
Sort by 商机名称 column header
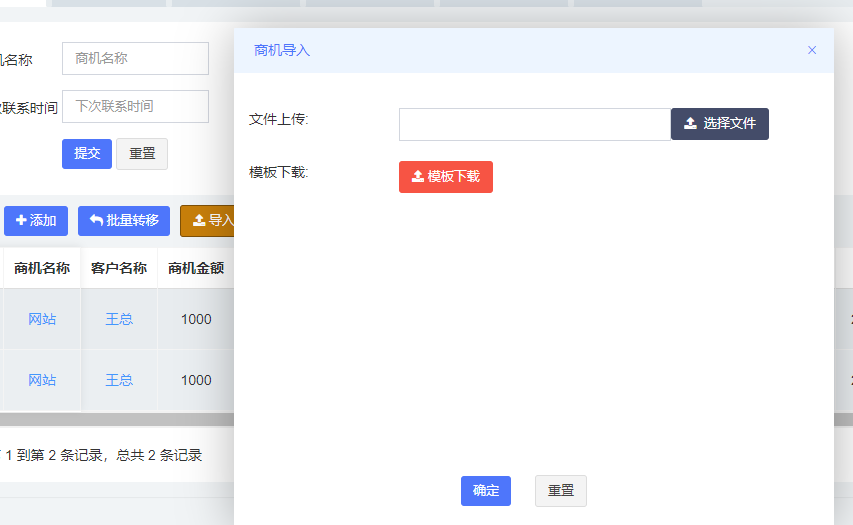(x=42, y=268)
